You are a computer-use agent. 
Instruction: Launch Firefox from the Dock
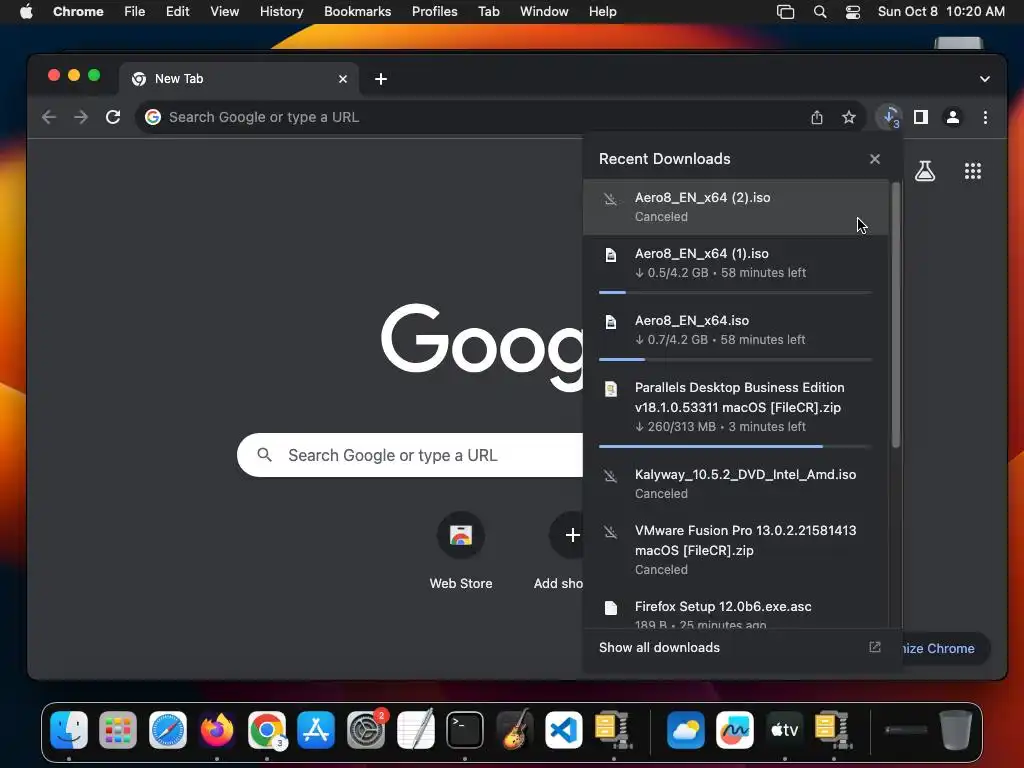(x=217, y=729)
